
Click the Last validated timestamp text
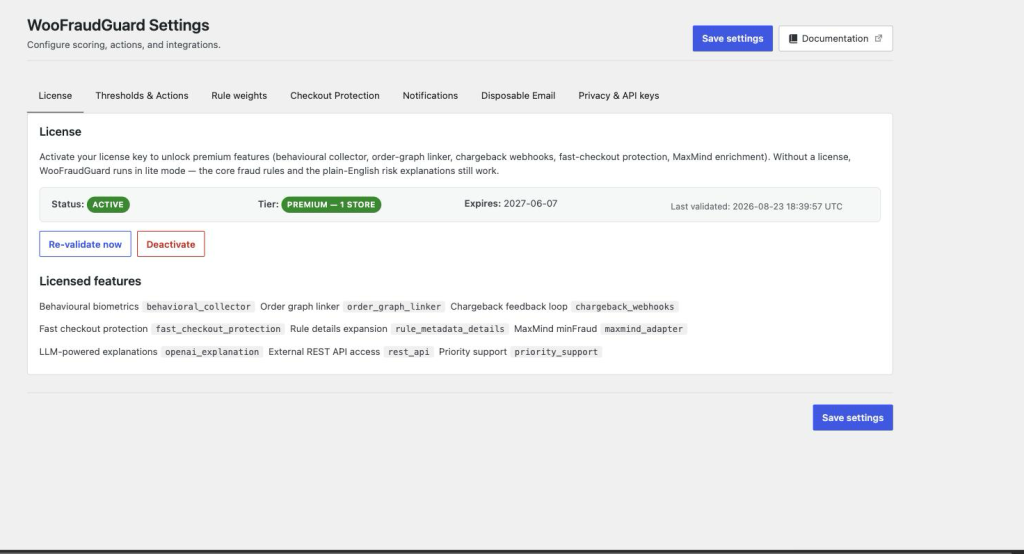[756, 206]
